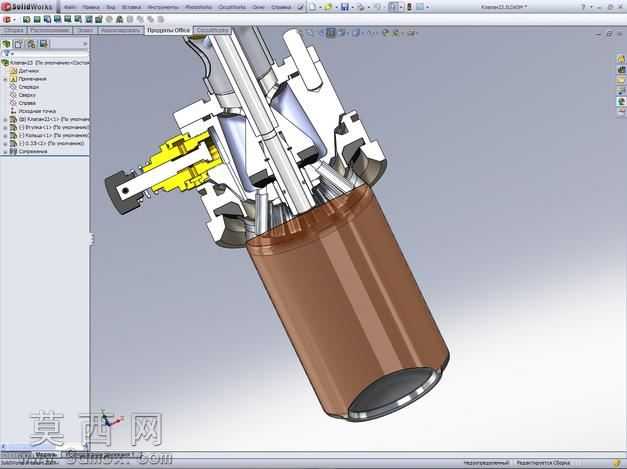627x469 pixels.
Task: Switch to the Эскиз toolbar tab
Action: click(x=85, y=30)
